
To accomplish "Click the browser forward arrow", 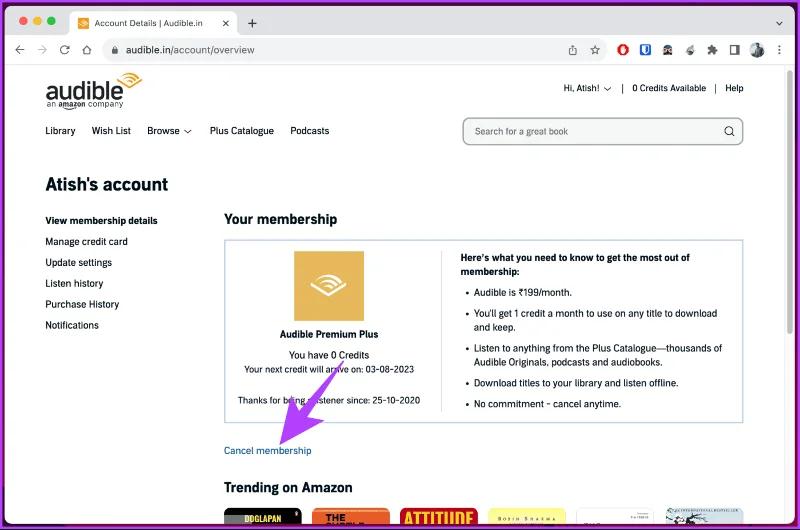I will click(x=42, y=50).
